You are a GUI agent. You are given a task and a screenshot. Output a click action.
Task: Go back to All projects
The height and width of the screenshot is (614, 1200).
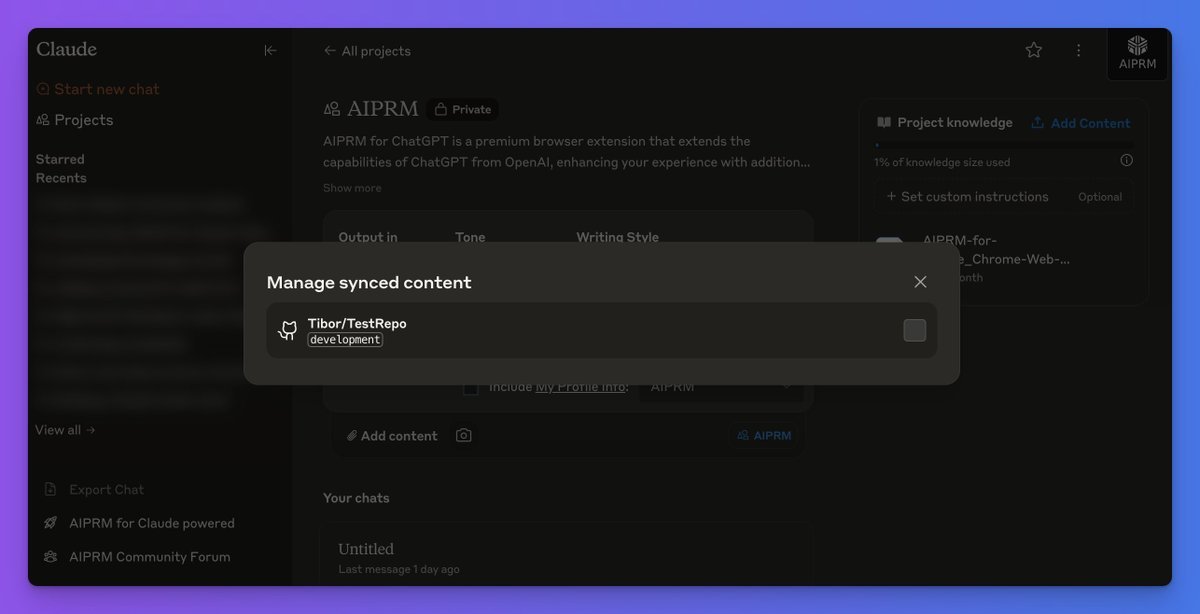coord(367,51)
